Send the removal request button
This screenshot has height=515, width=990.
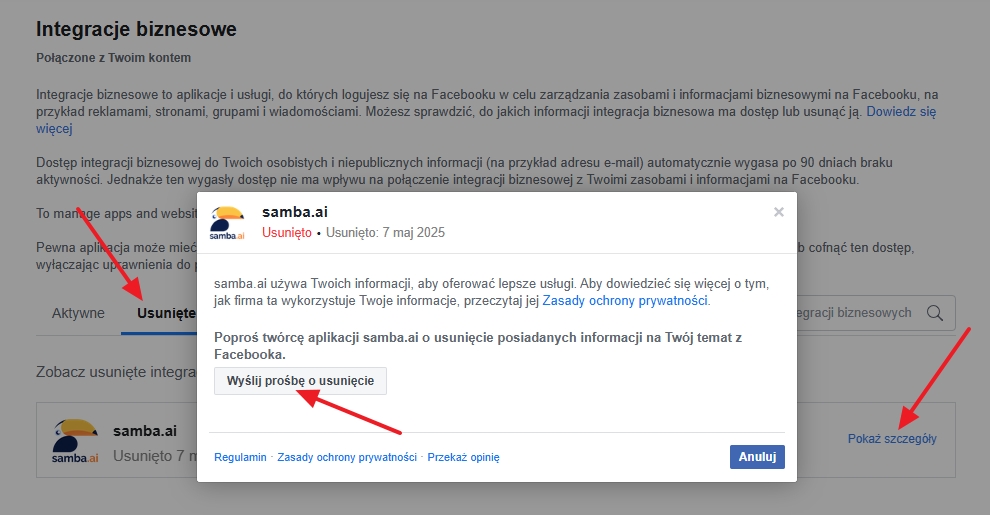click(x=301, y=381)
